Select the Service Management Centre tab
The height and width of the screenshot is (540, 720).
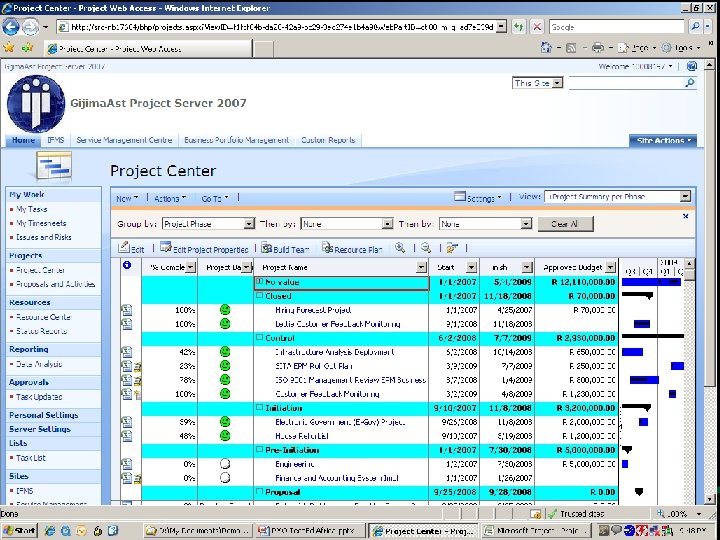124,140
